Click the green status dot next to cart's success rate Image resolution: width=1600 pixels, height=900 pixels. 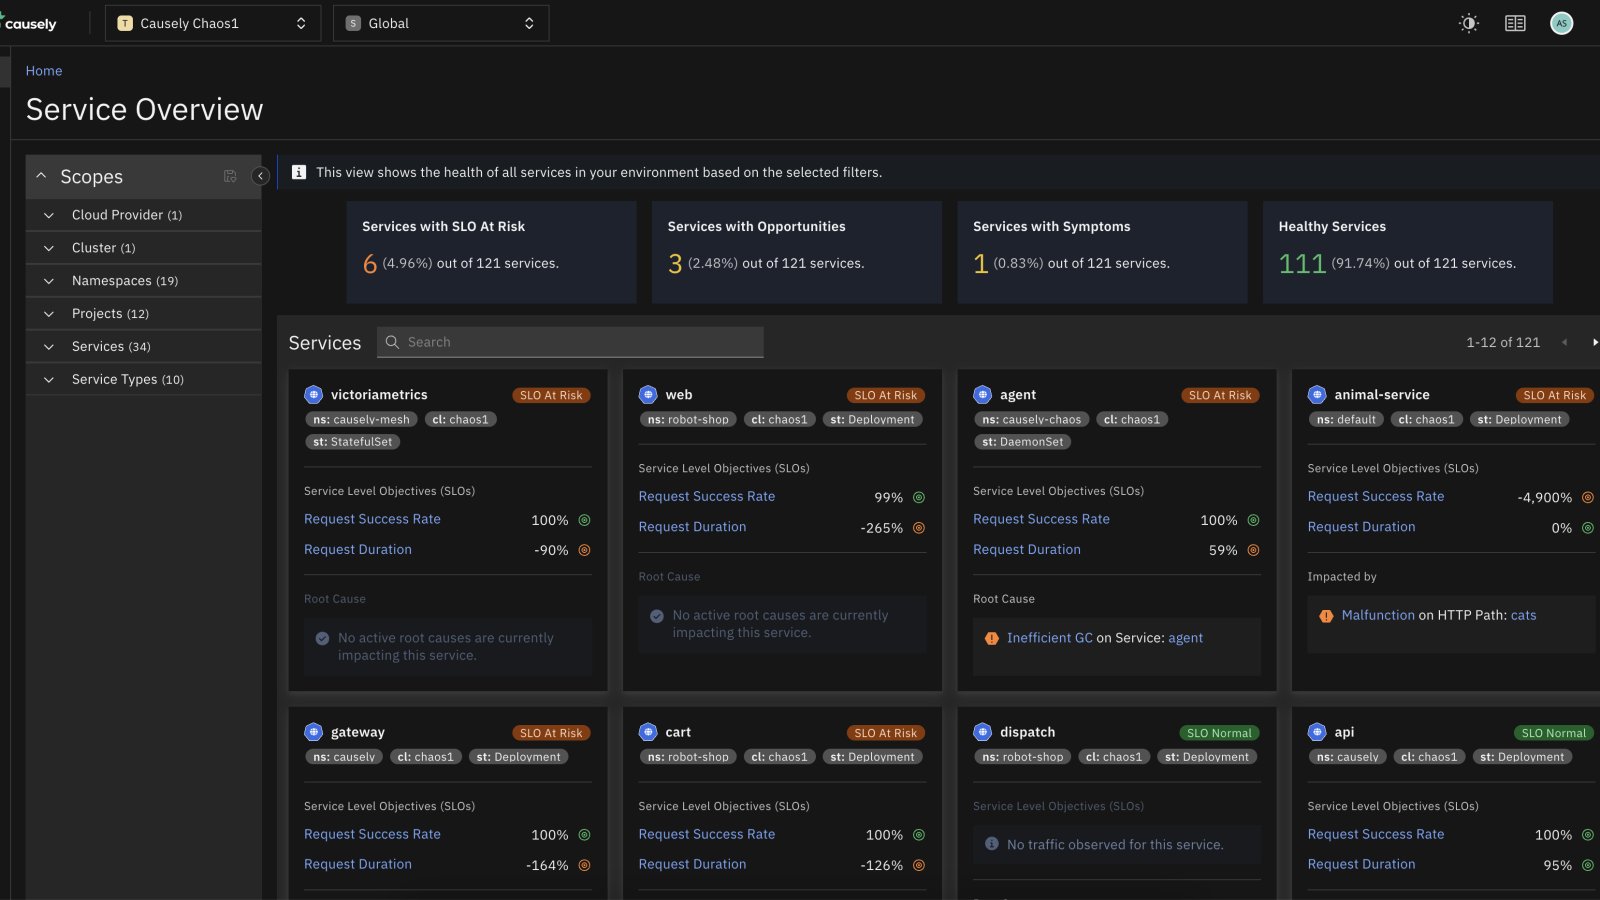[919, 834]
